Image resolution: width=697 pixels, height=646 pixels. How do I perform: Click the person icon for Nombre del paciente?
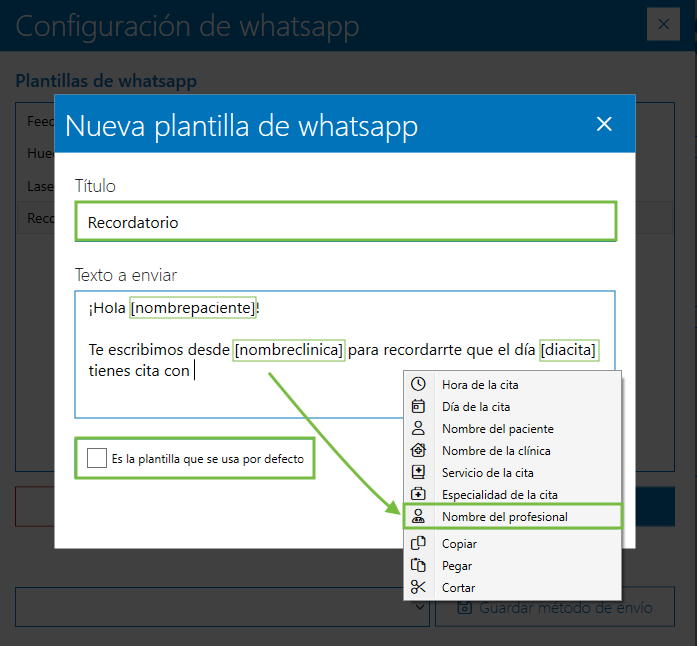coord(418,428)
